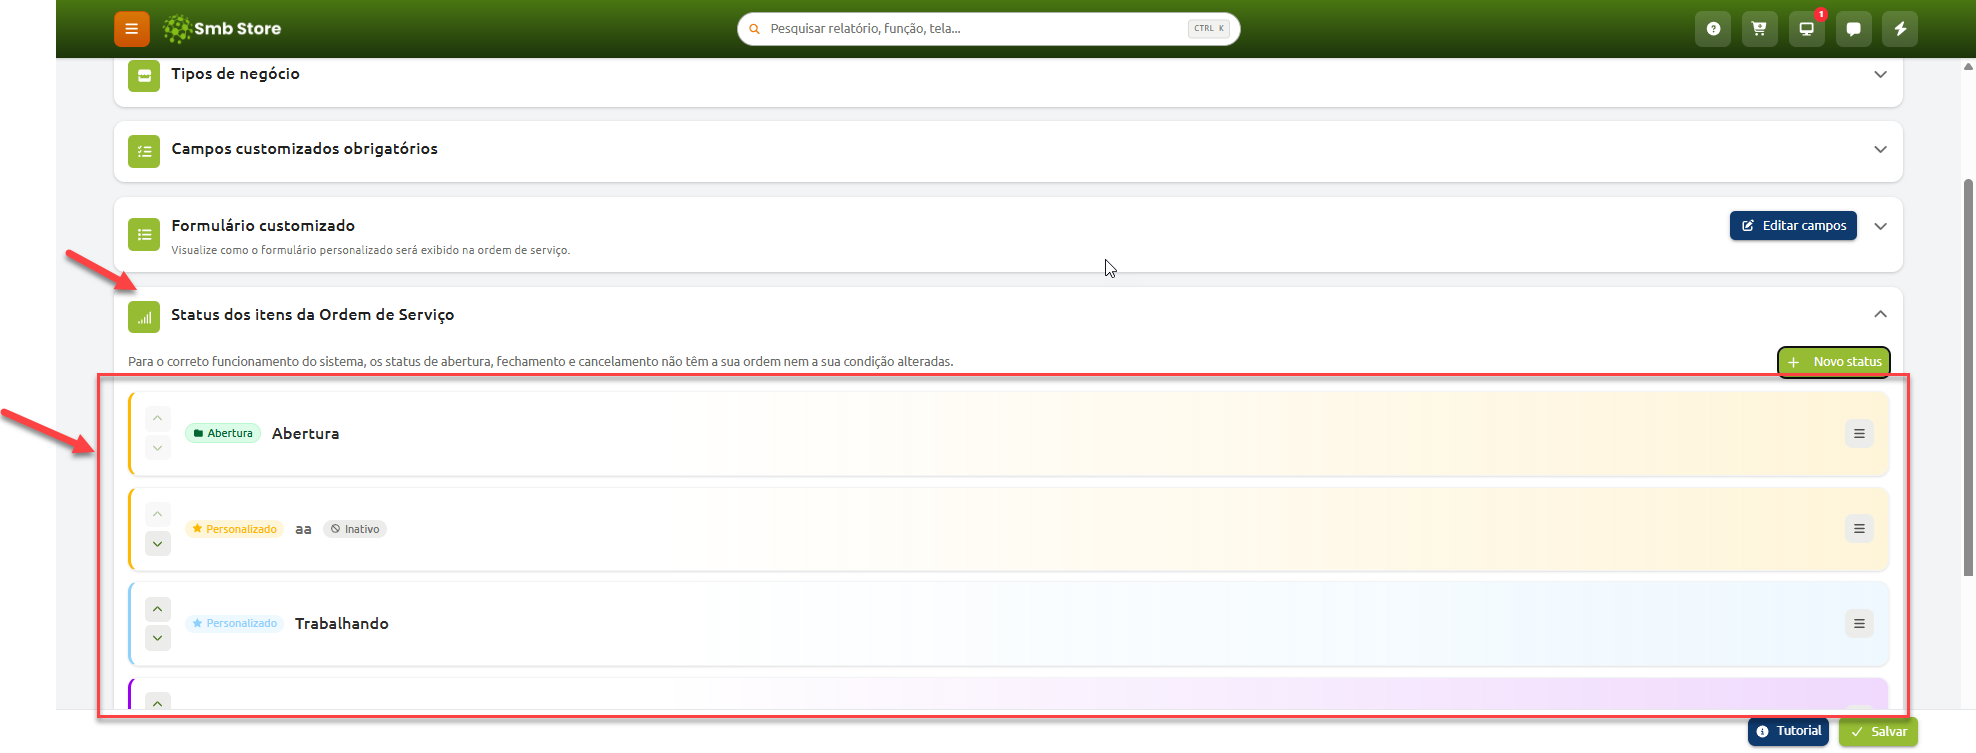The width and height of the screenshot is (1976, 753).
Task: Open the help question mark icon
Action: pyautogui.click(x=1713, y=29)
